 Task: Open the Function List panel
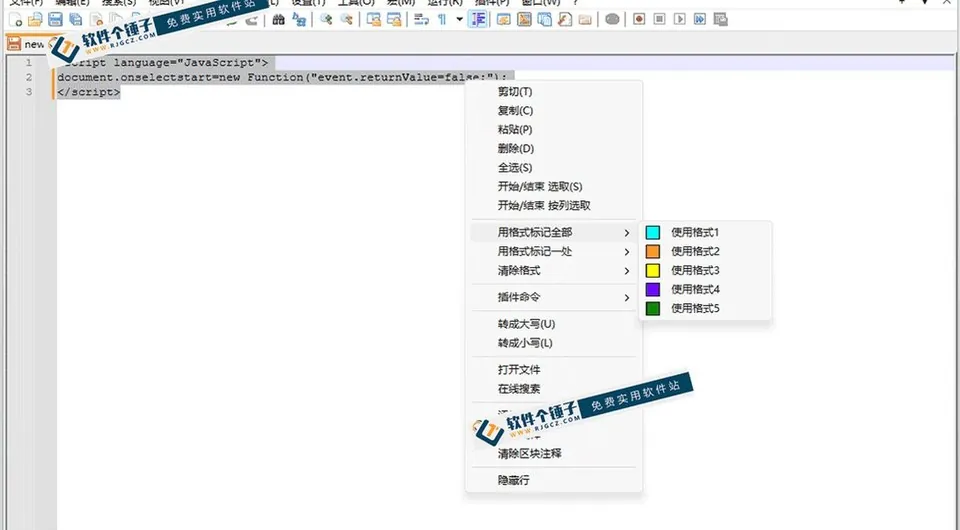(x=564, y=20)
